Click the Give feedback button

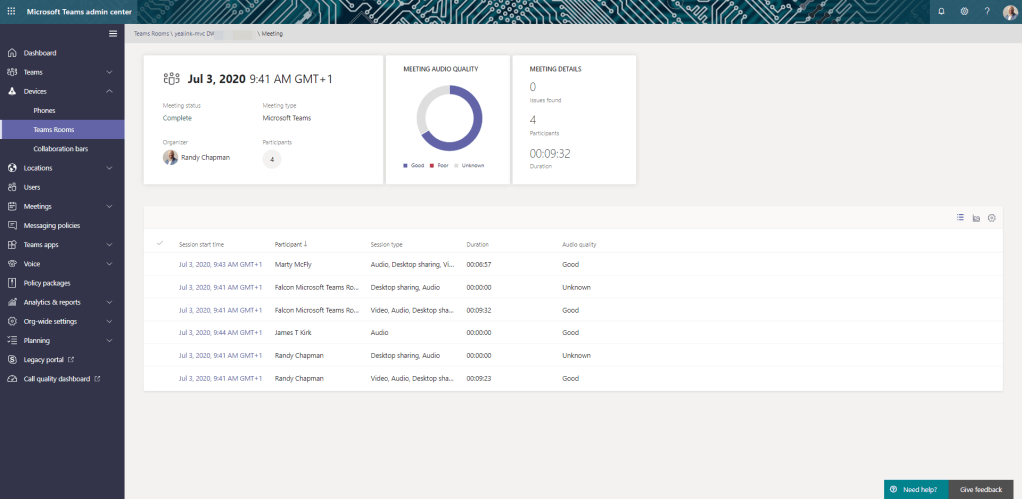coord(980,489)
